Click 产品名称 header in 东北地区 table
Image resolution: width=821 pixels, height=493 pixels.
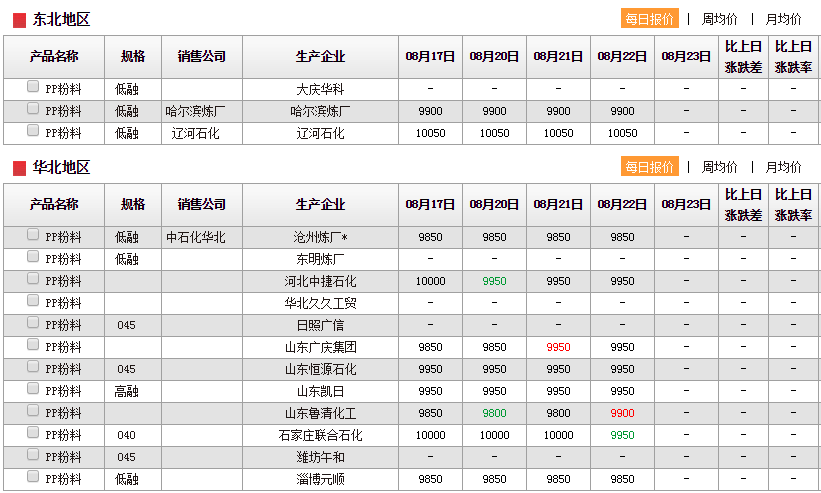[x=54, y=57]
